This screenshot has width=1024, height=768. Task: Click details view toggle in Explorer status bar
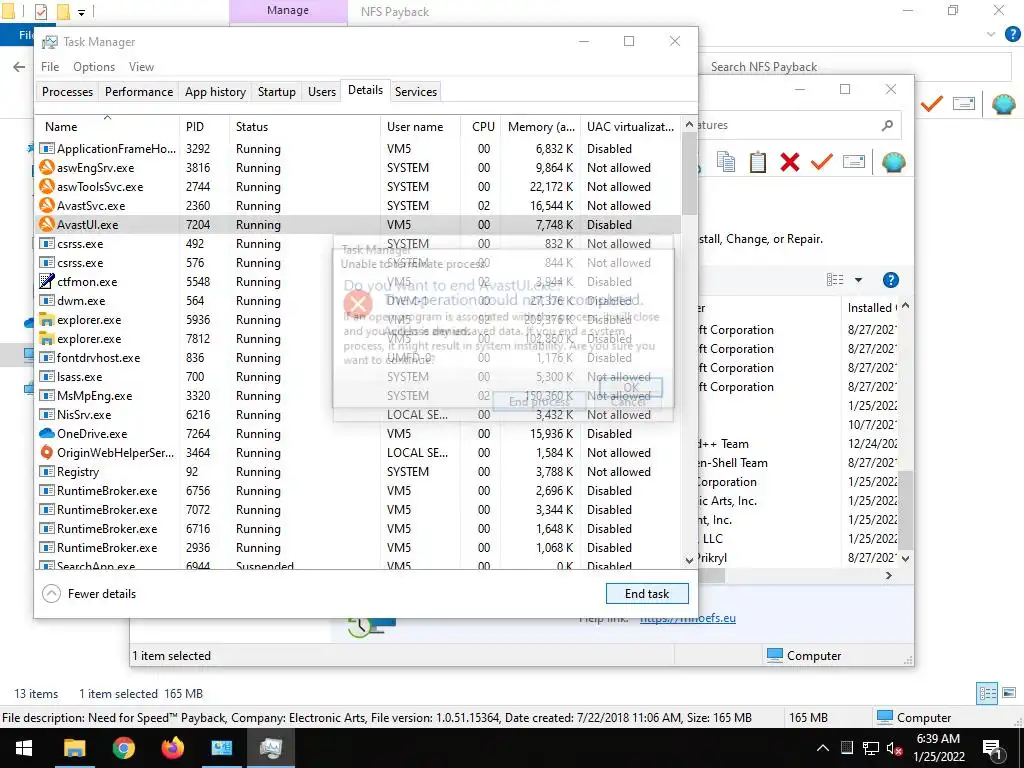tap(987, 694)
